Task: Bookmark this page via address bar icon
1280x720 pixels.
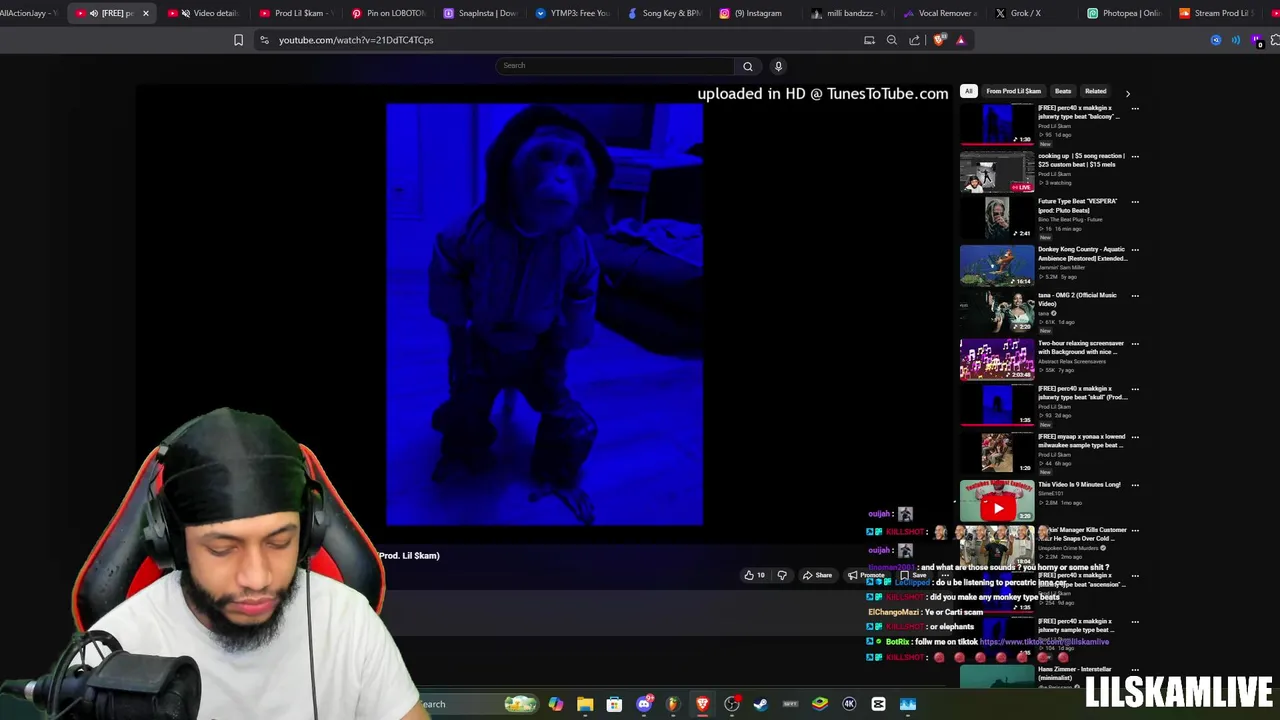Action: tap(238, 40)
